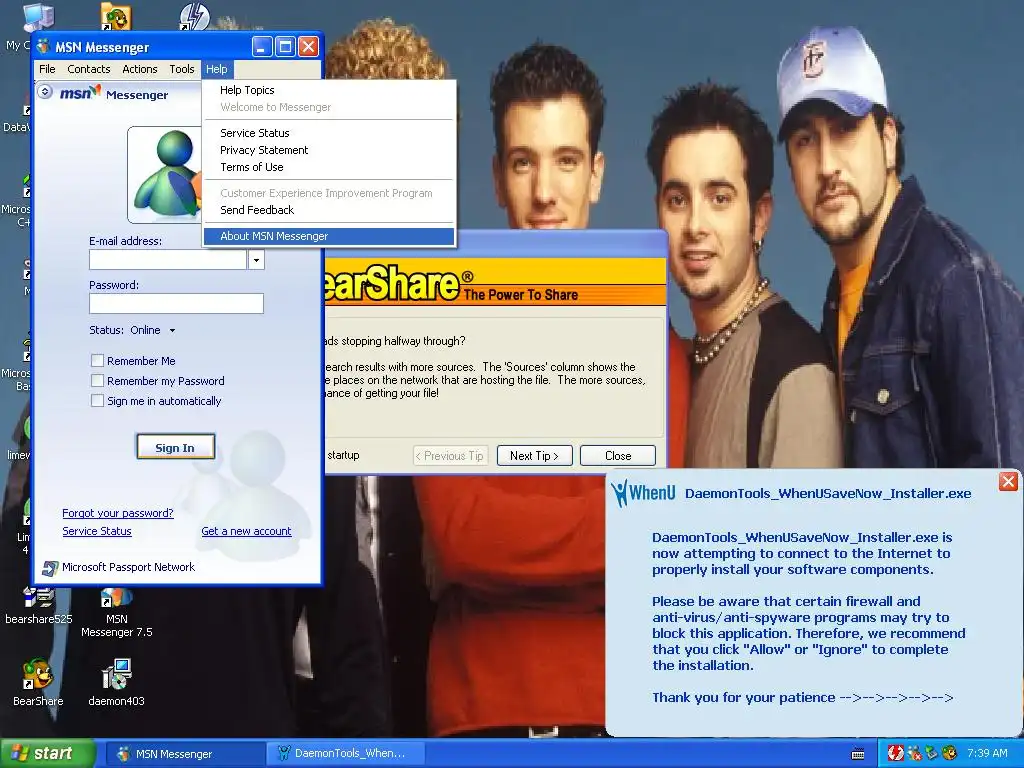Click the WhenU popup installer filename title
This screenshot has height=768, width=1024.
(827, 494)
